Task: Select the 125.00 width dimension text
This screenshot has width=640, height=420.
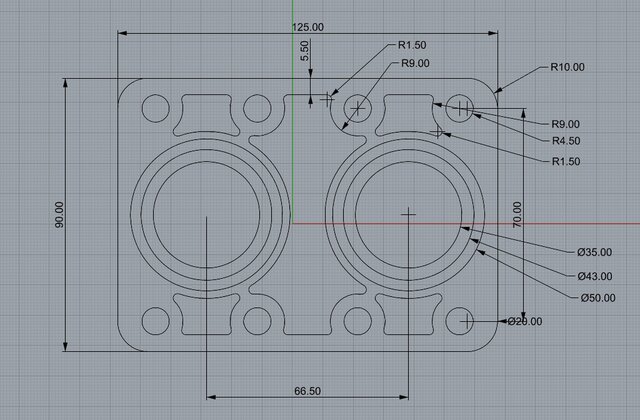Action: pos(309,27)
